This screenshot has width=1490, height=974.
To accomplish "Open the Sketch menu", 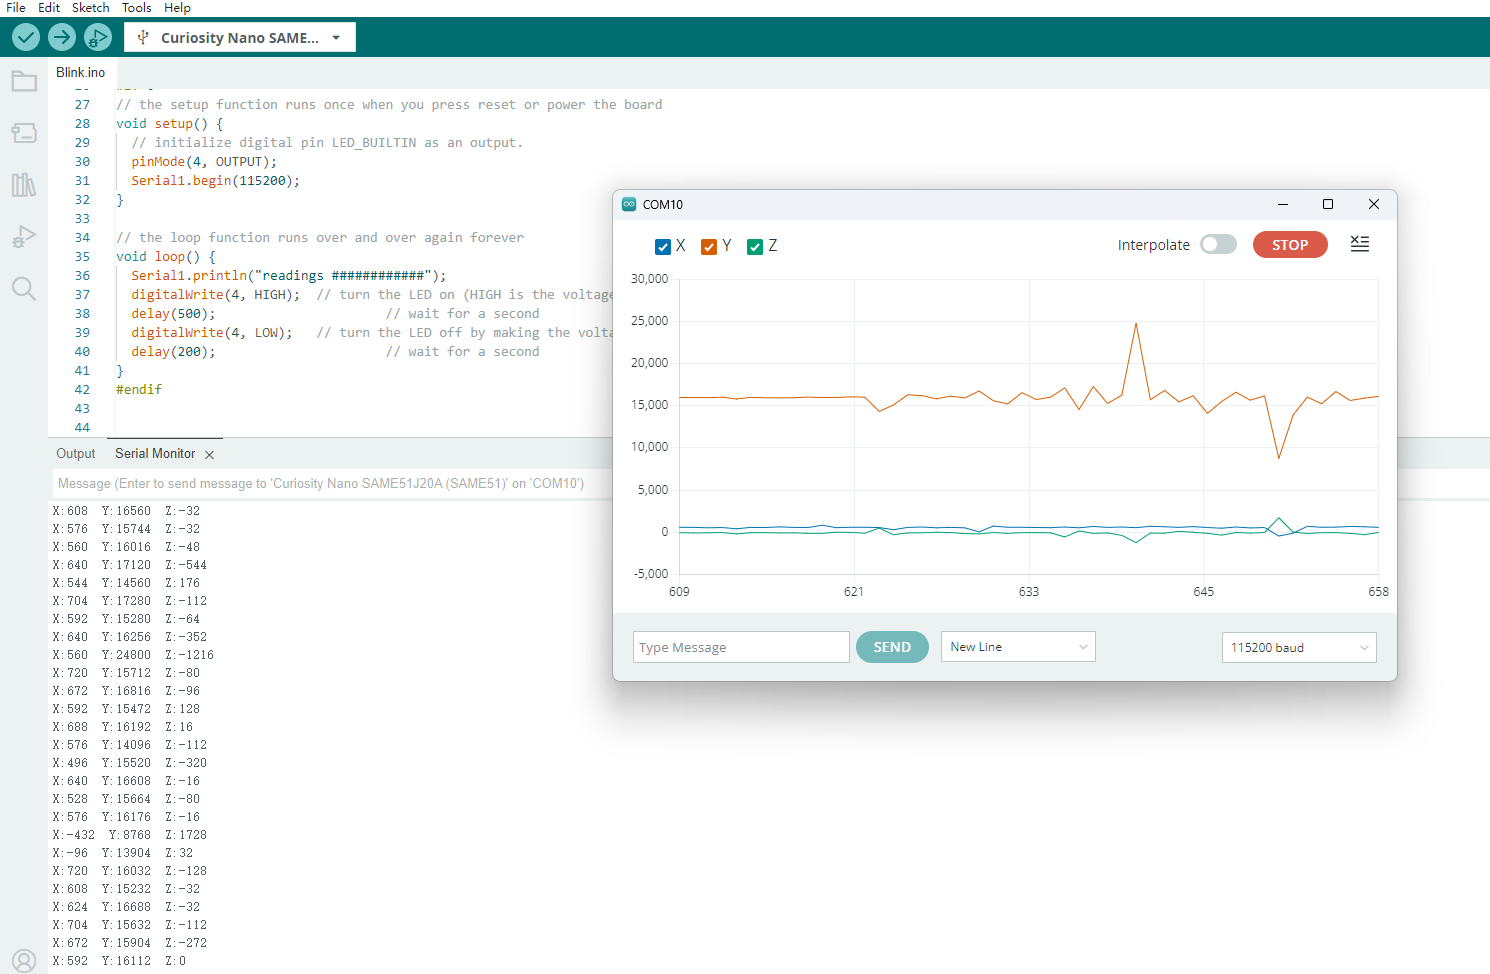I will pos(91,8).
